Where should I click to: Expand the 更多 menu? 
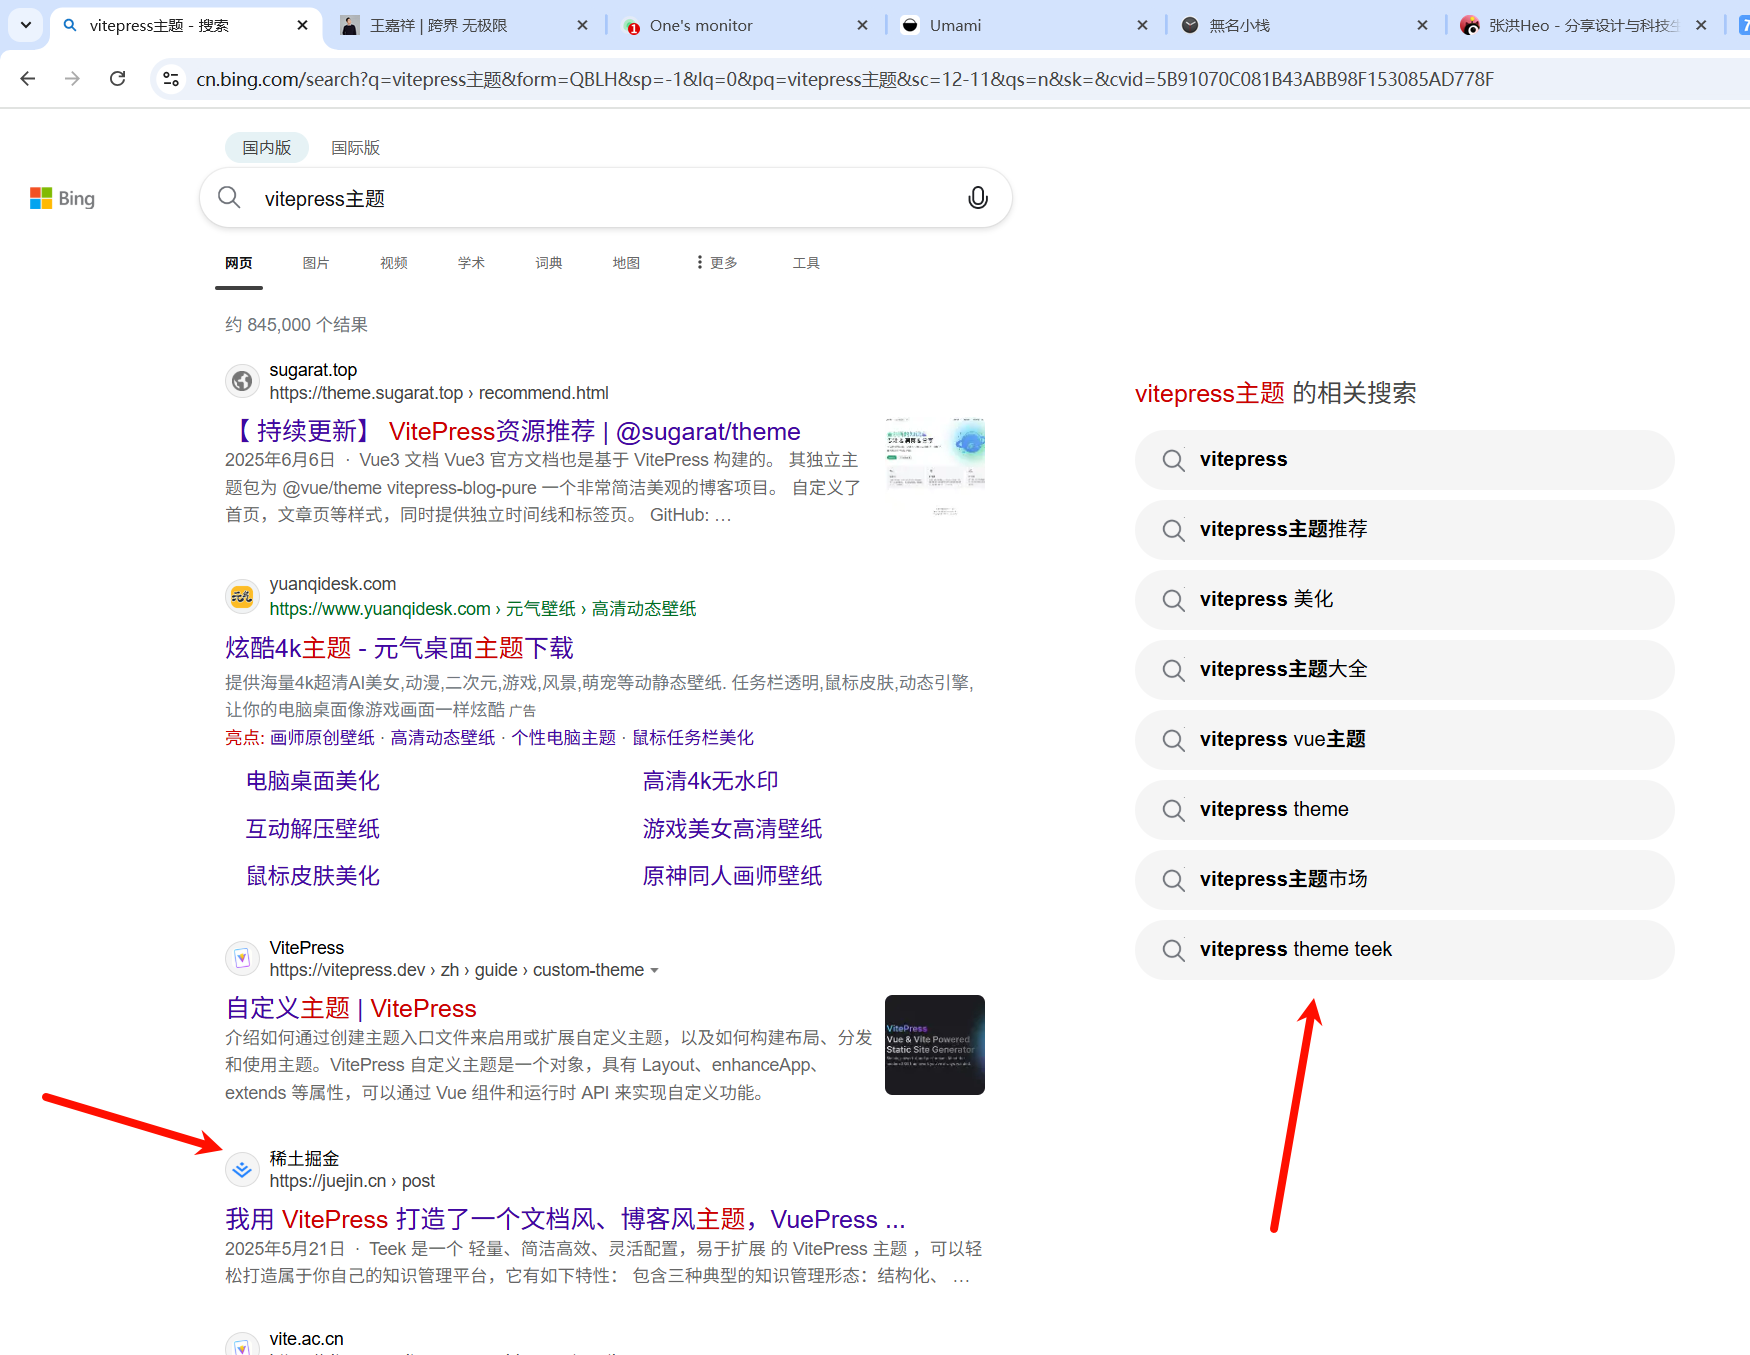coord(717,263)
